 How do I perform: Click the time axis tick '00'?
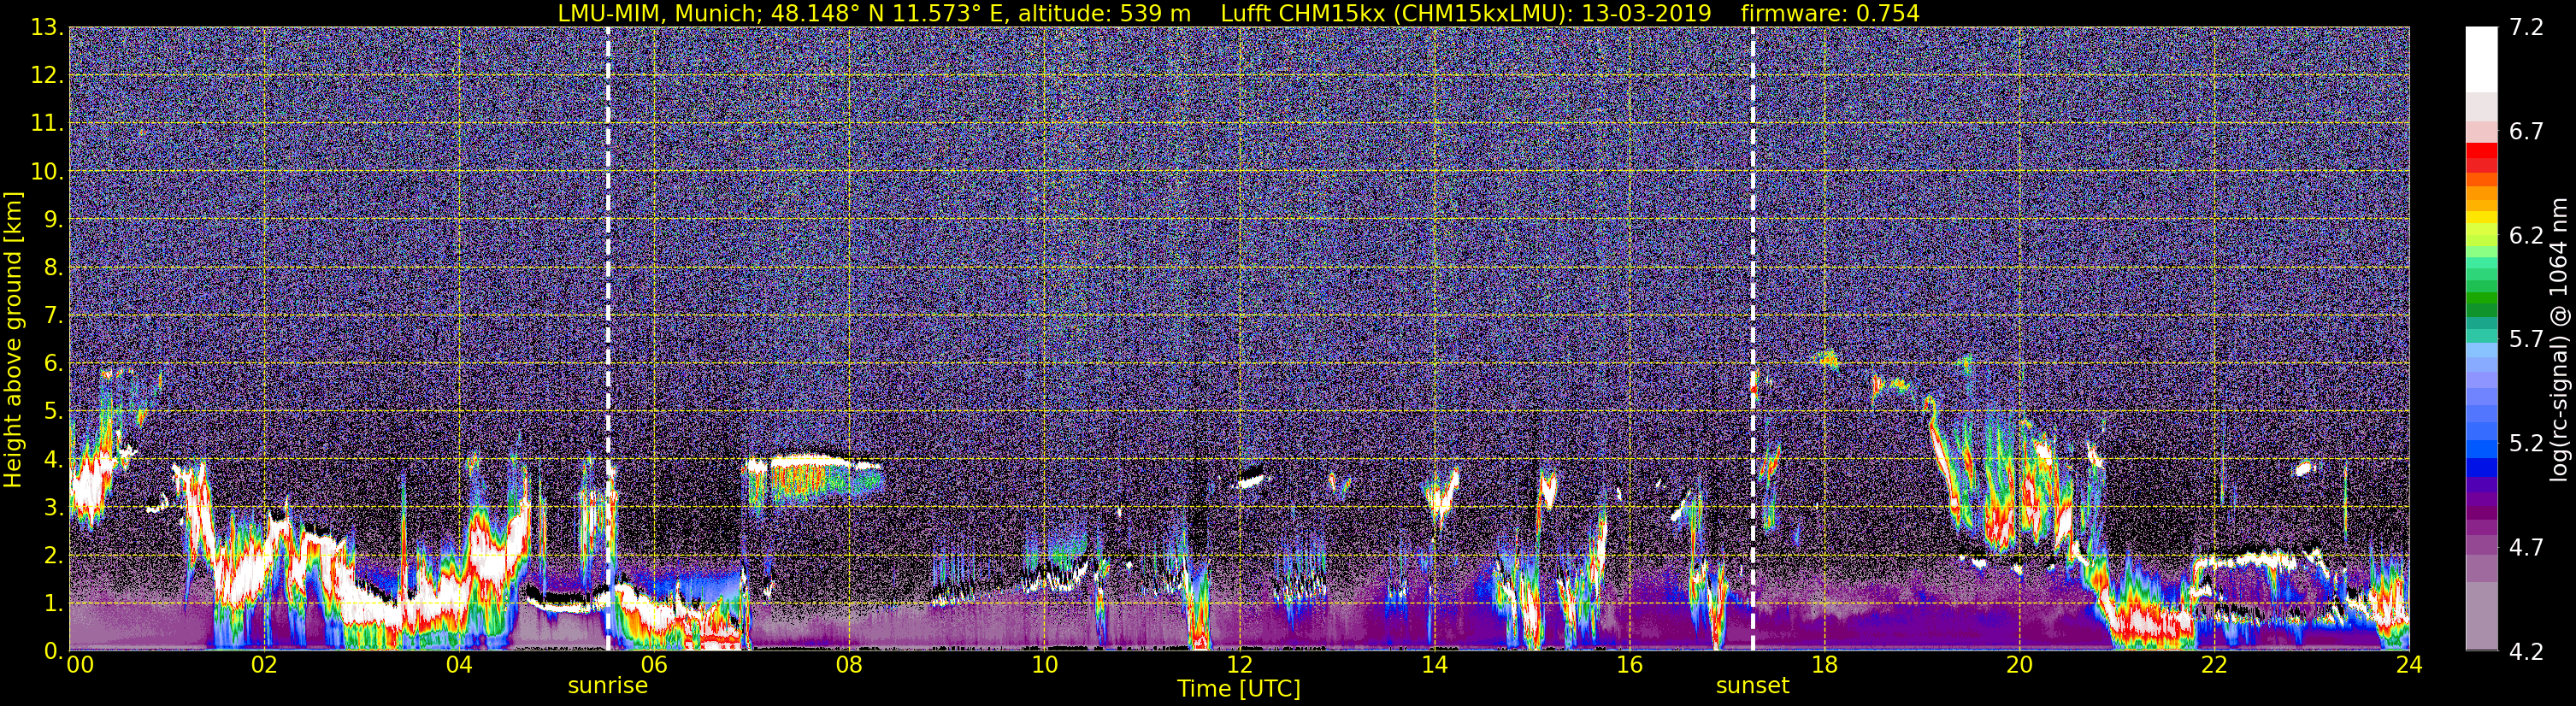pos(79,664)
